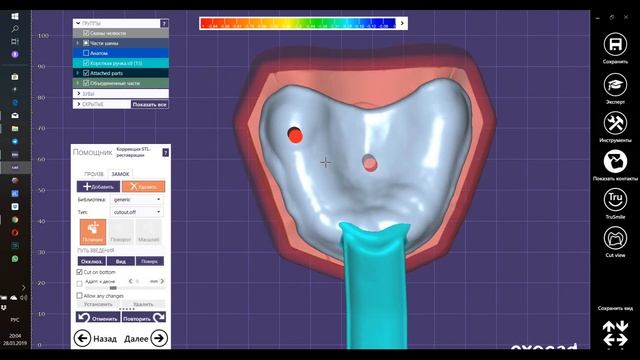Screen dimensions: 640x360
Task: Expand the Teeth (Зубы) section
Action: [x=79, y=93]
